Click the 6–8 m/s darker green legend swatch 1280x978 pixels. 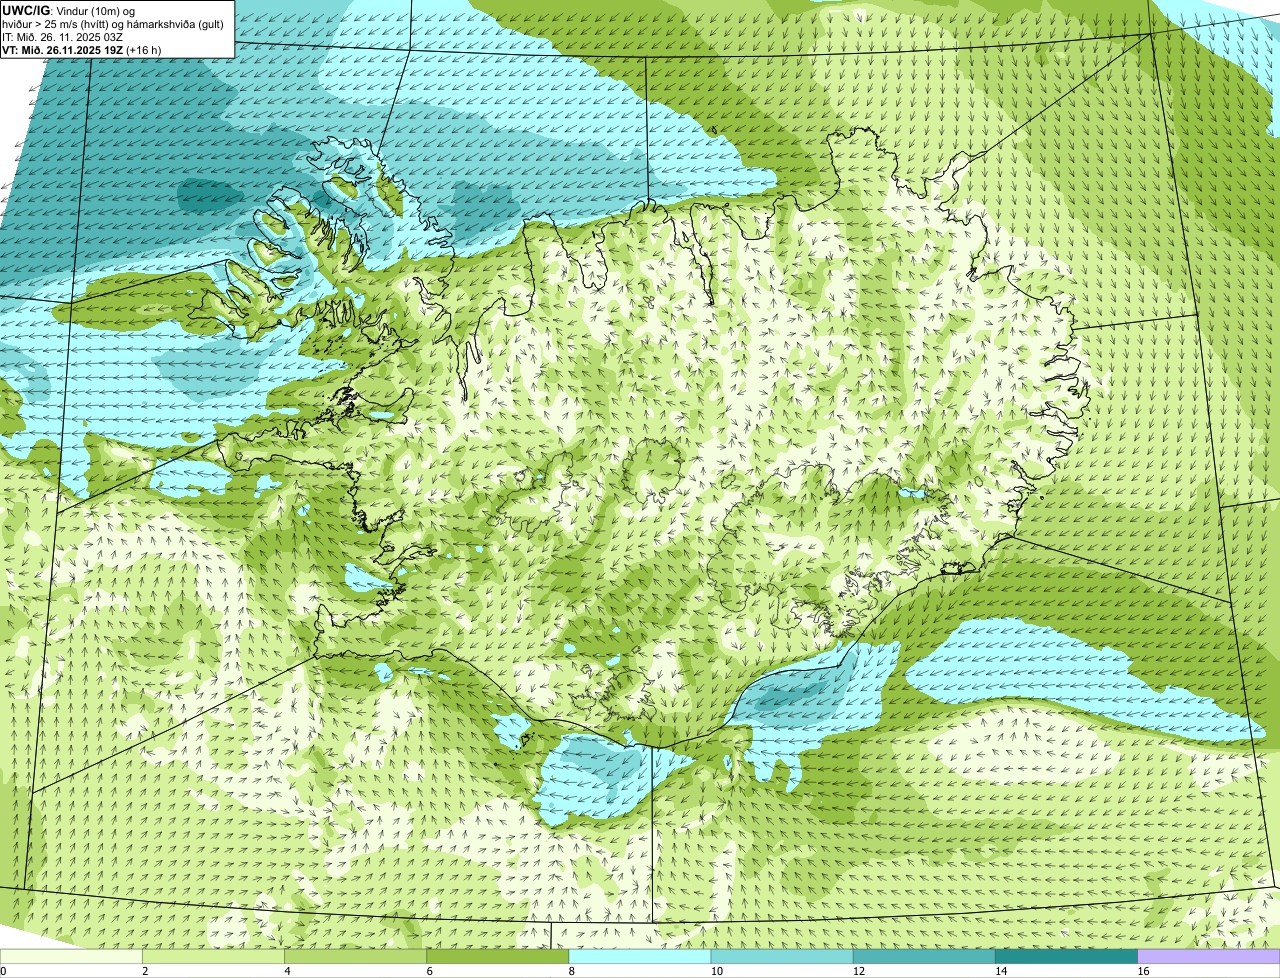498,957
